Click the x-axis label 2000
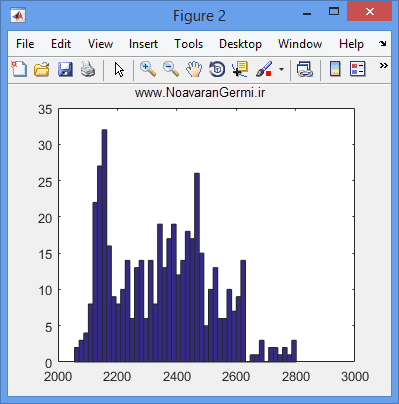399x404 pixels. coord(58,377)
